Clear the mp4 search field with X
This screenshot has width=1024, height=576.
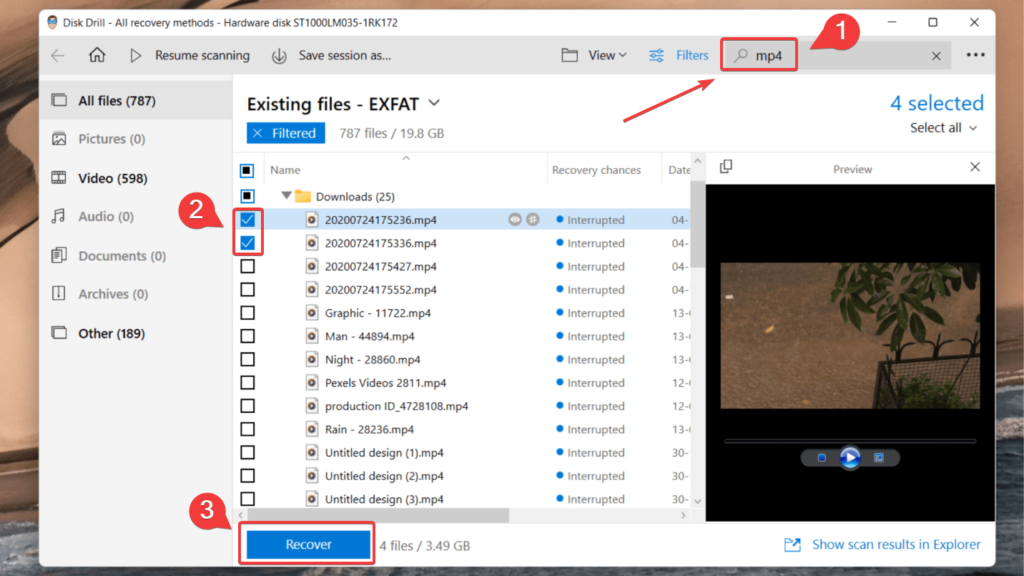[936, 55]
